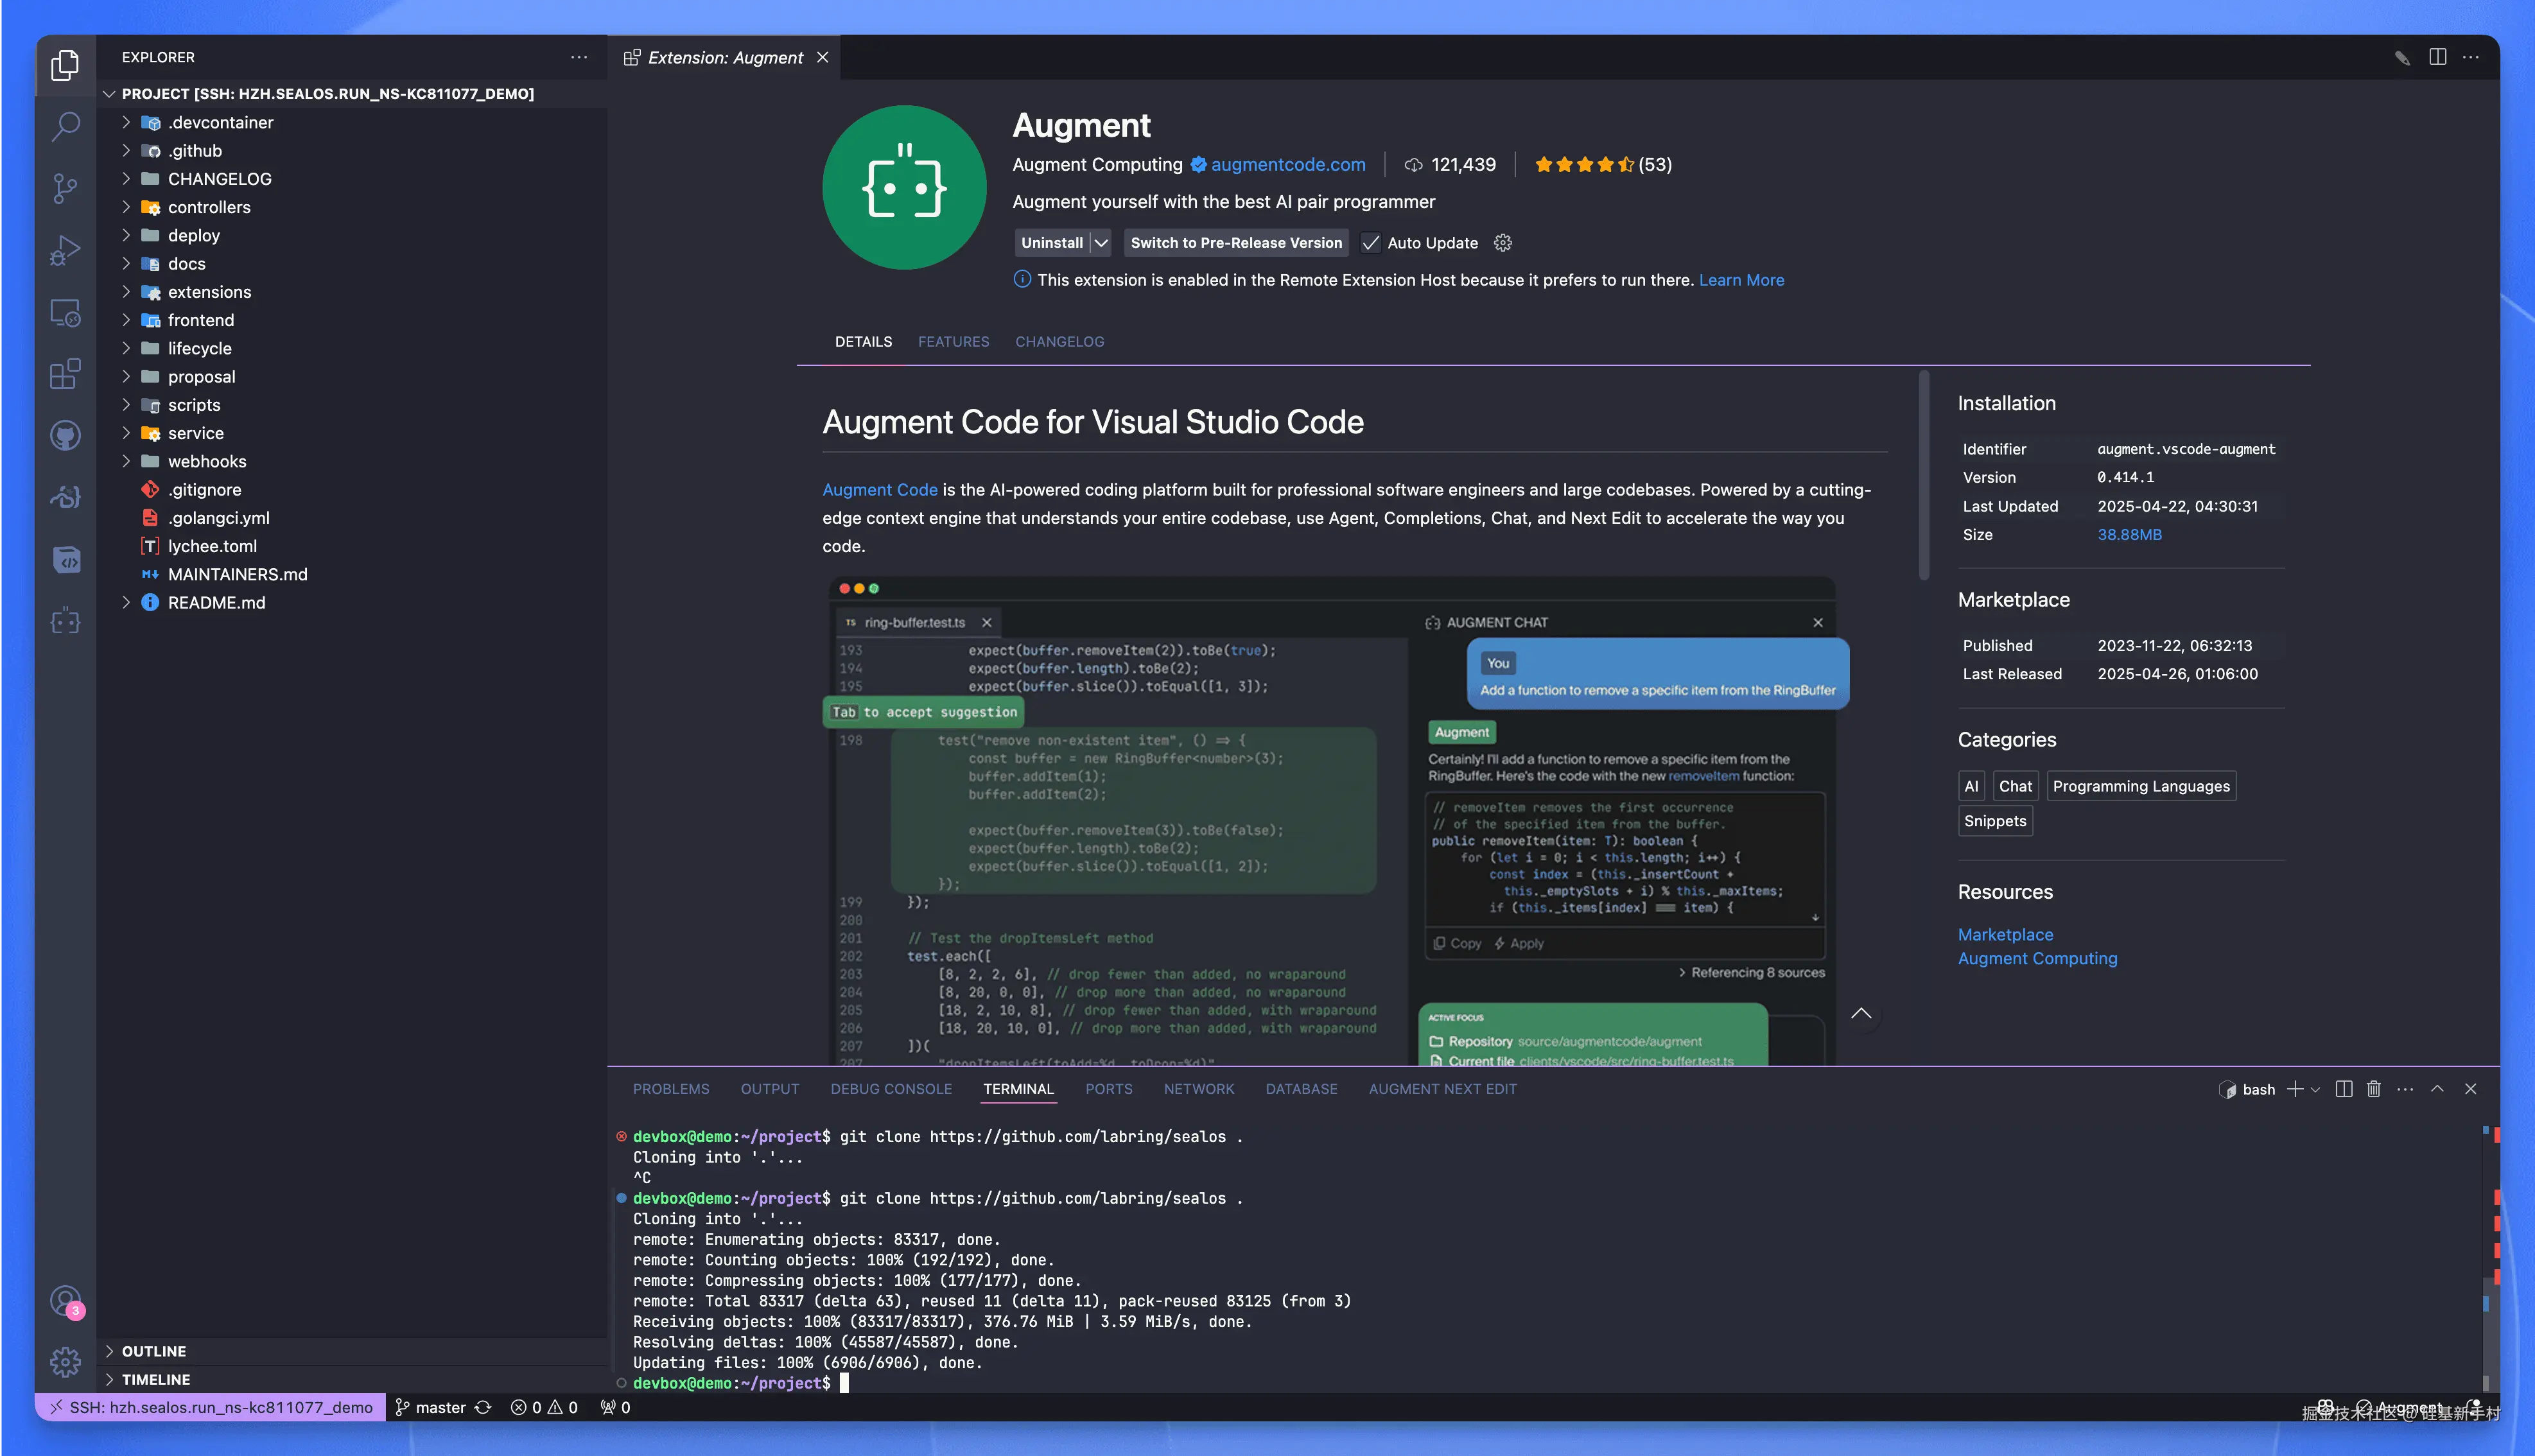Screen dimensions: 2535x1456
Task: Expand the controllers folder
Action: click(x=209, y=207)
